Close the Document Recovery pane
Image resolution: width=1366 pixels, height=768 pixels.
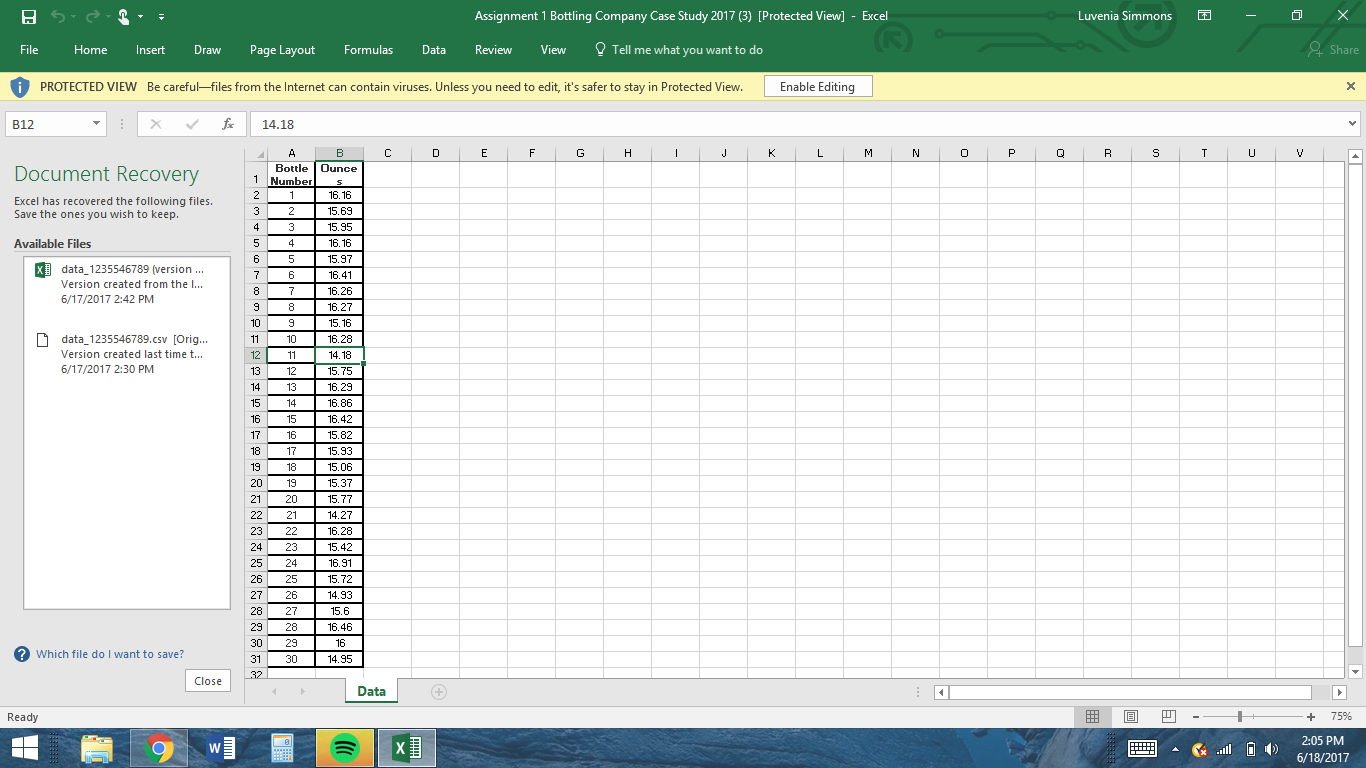pos(208,681)
